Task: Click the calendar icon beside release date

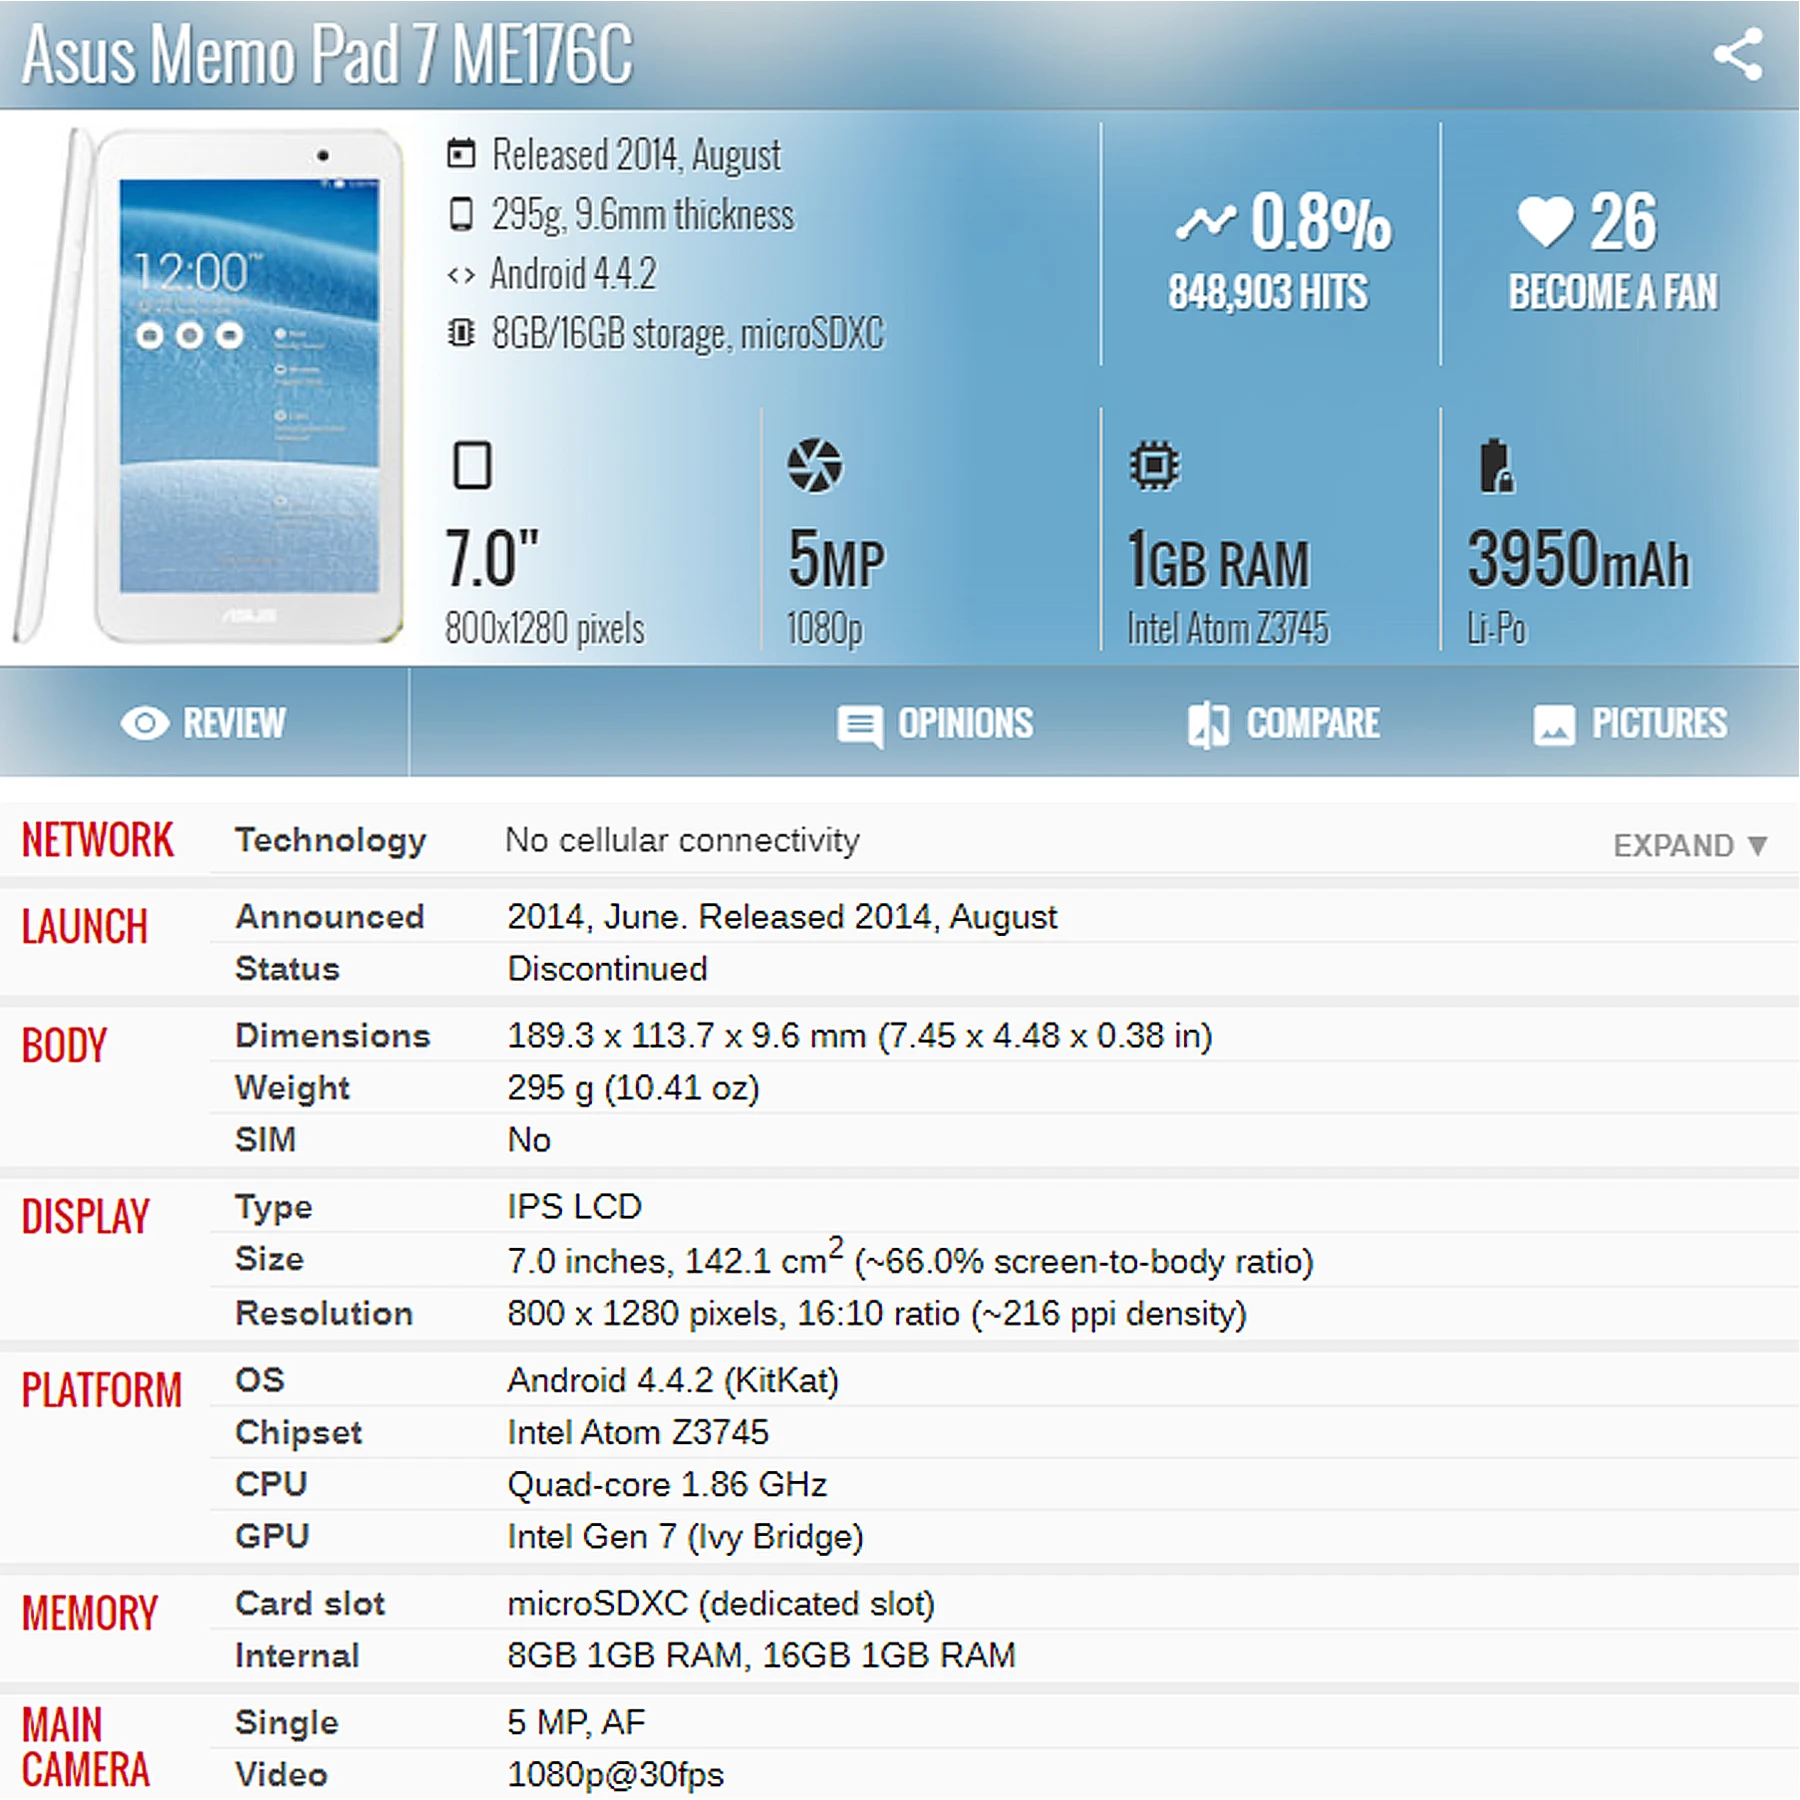Action: (x=461, y=154)
